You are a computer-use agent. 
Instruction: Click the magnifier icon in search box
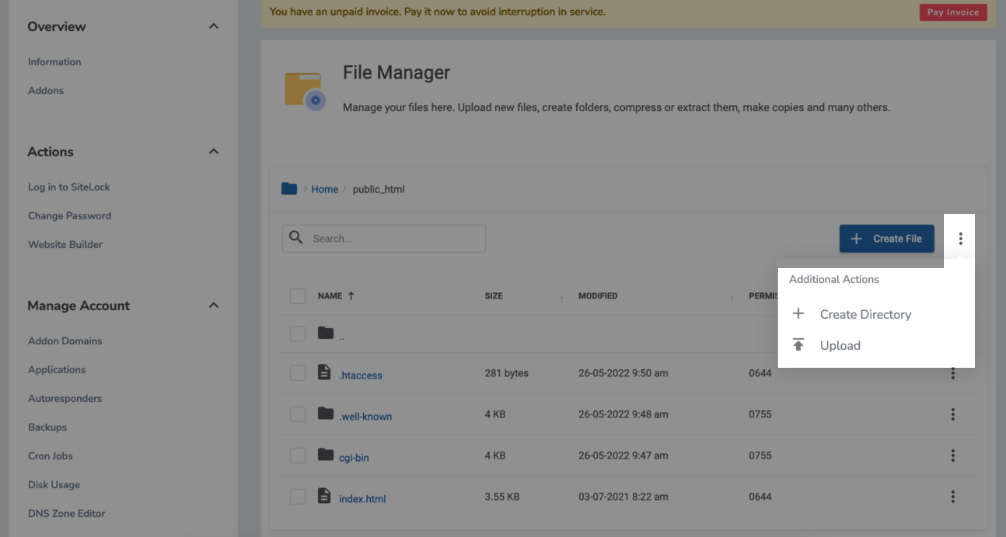point(296,238)
